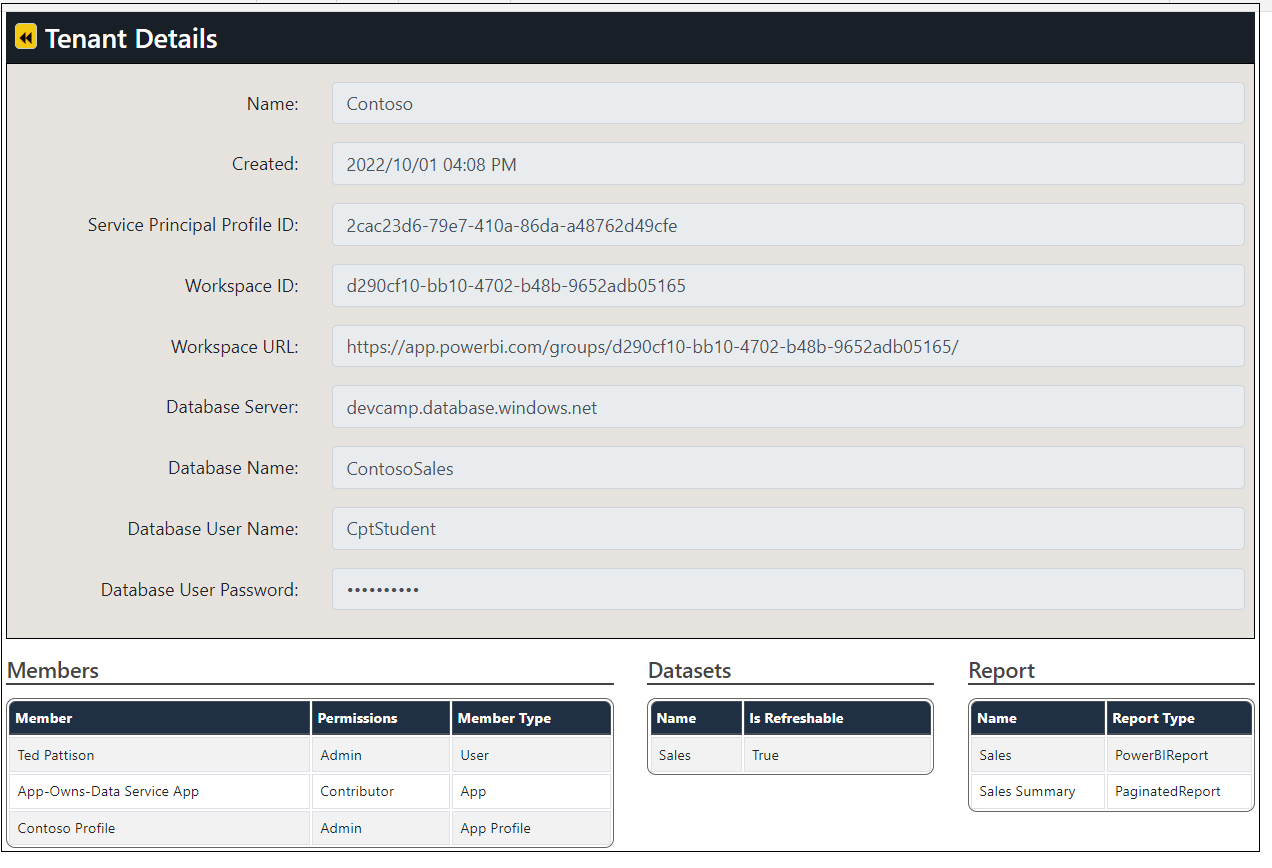Click the Members section heading
The image size is (1272, 868).
[x=53, y=670]
